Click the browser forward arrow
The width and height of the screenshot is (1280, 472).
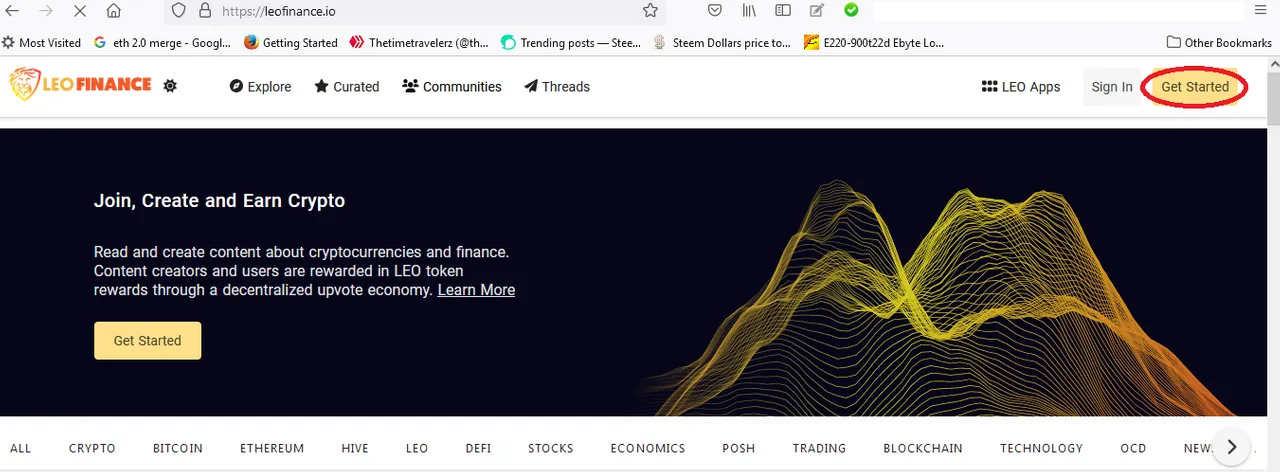46,11
